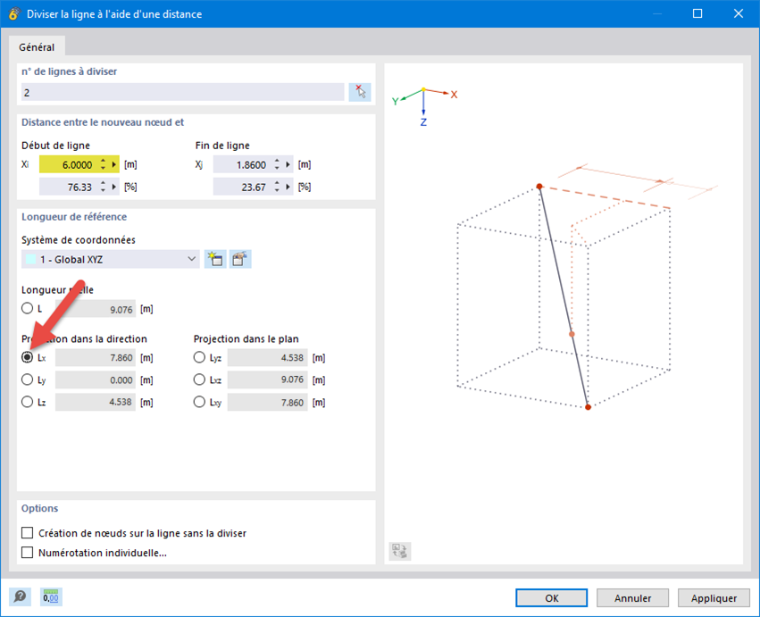Open the Global XYZ coordinate system dropdown

[x=111, y=259]
